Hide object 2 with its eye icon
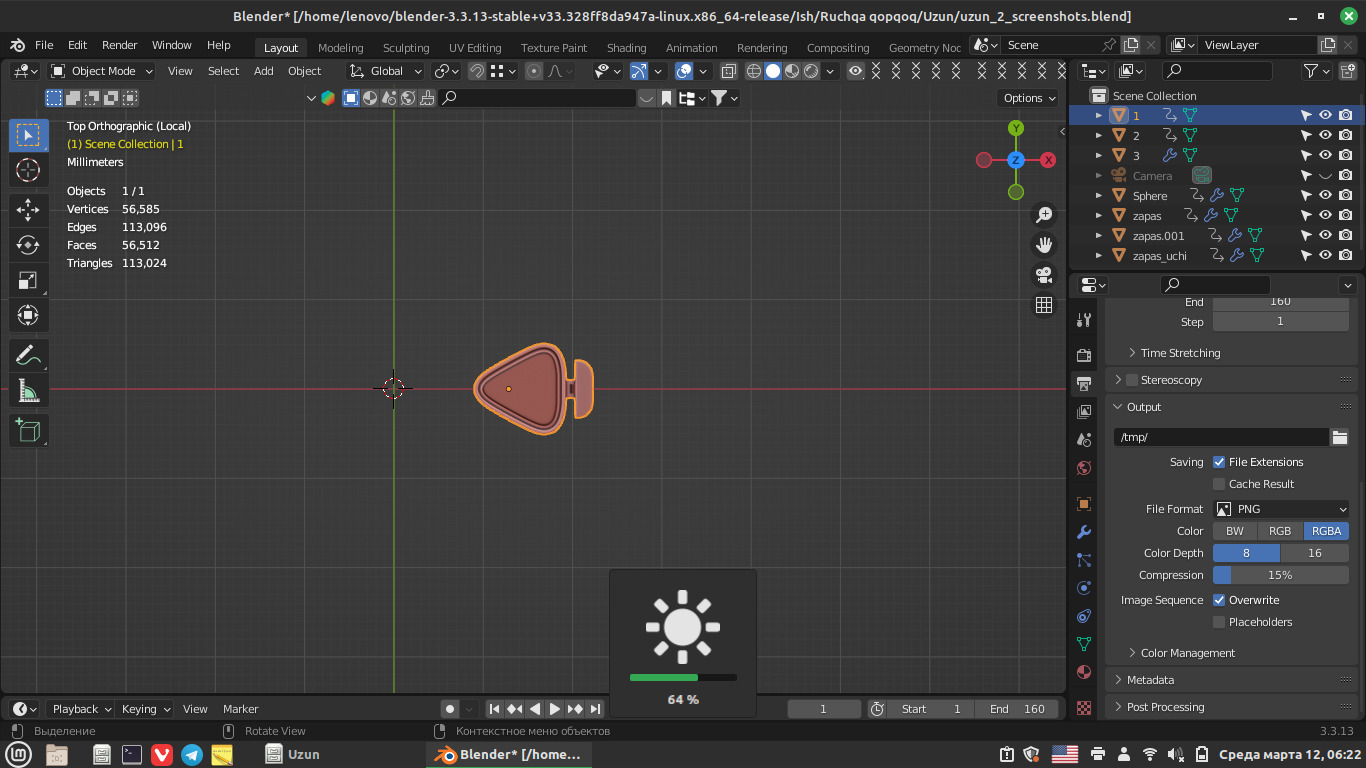 coord(1325,135)
